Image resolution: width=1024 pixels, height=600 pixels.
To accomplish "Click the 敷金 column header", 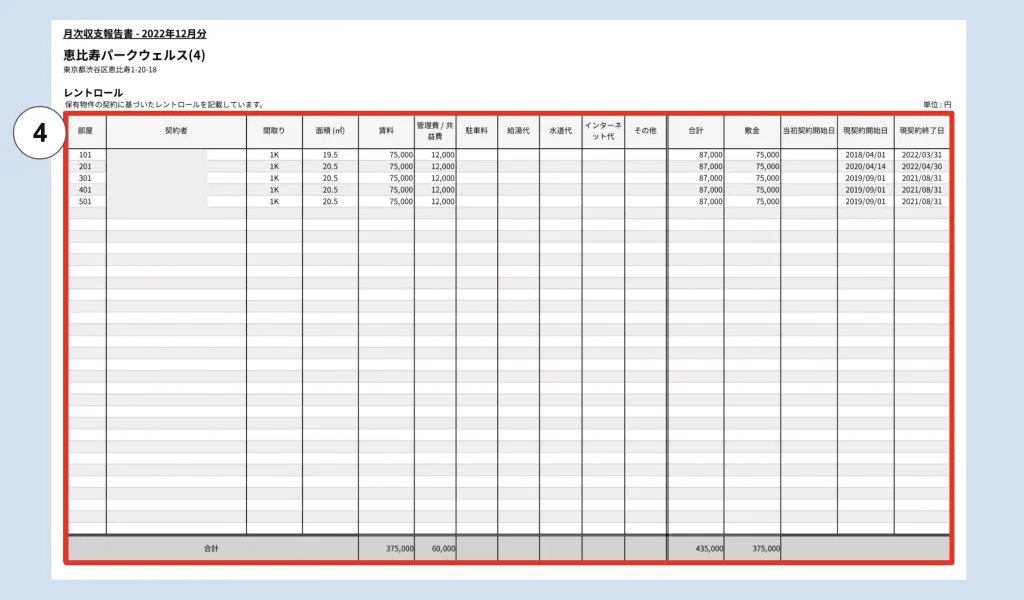I will point(752,131).
